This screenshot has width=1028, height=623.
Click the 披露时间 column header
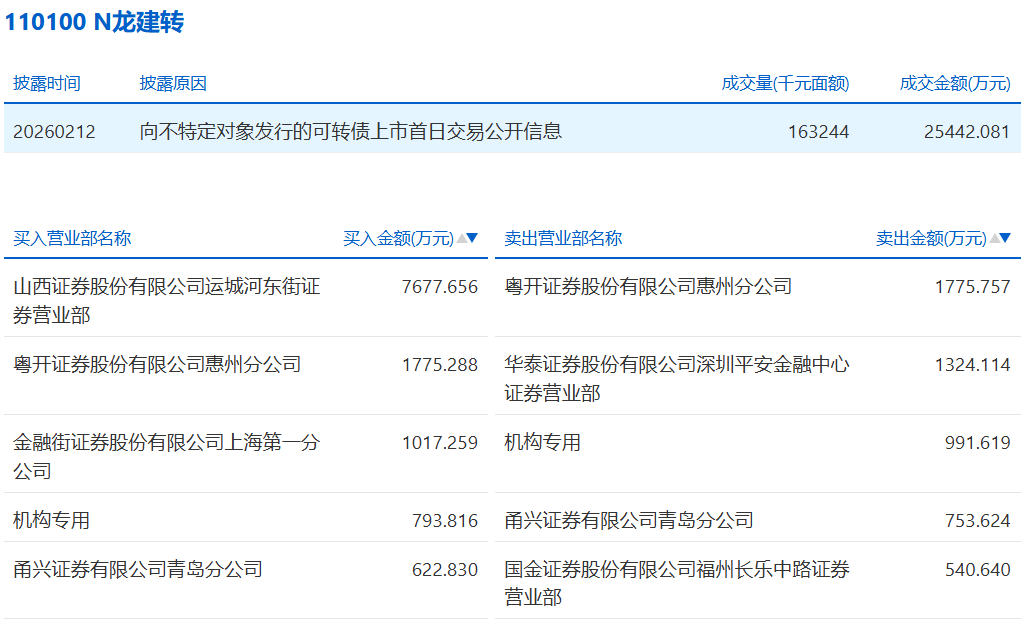[x=47, y=83]
